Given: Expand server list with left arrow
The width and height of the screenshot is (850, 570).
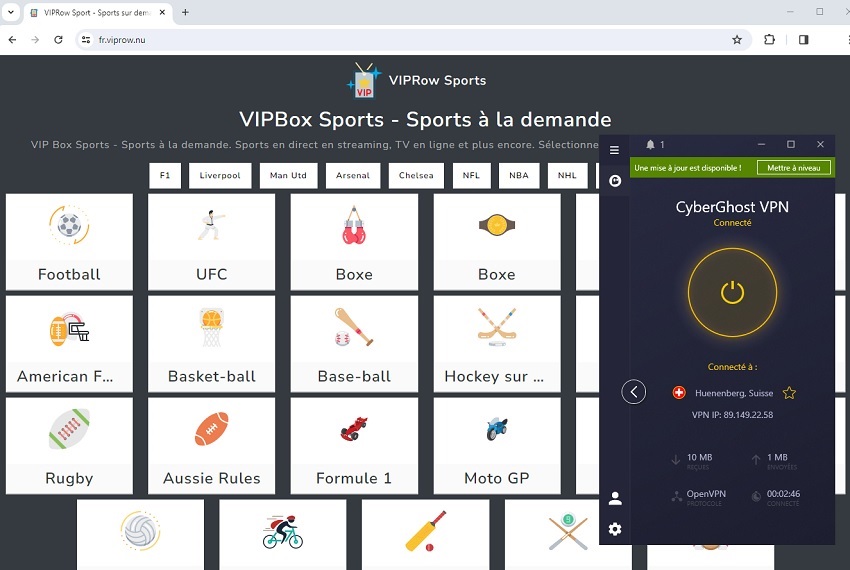Looking at the screenshot, I should click(x=634, y=392).
